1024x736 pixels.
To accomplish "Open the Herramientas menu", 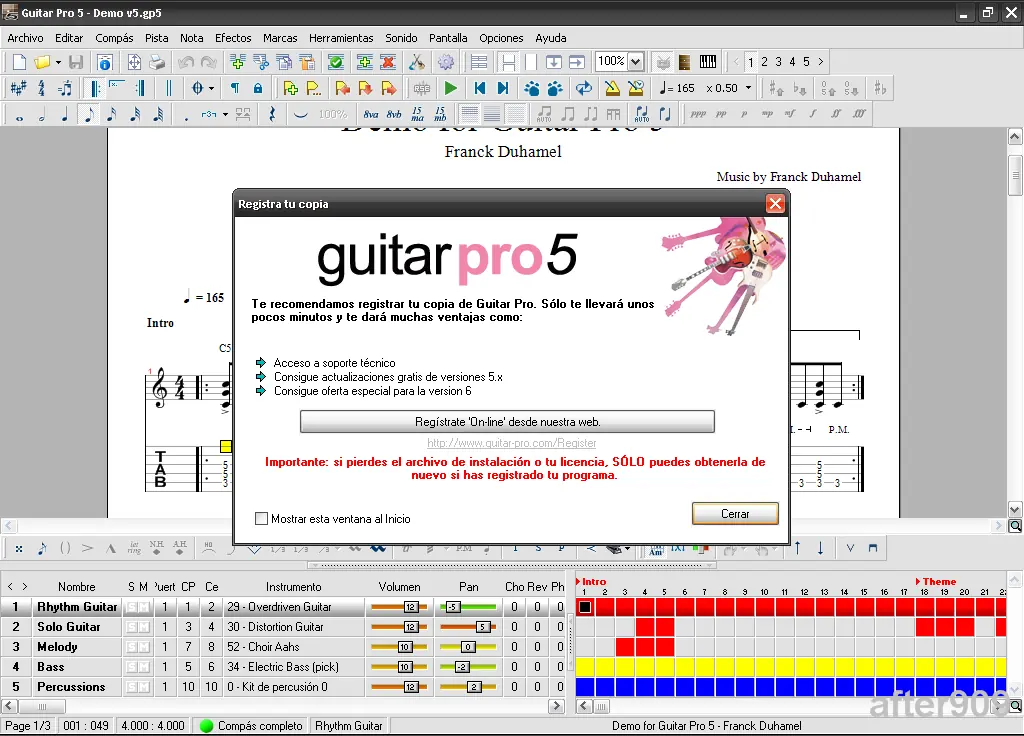I will 341,38.
